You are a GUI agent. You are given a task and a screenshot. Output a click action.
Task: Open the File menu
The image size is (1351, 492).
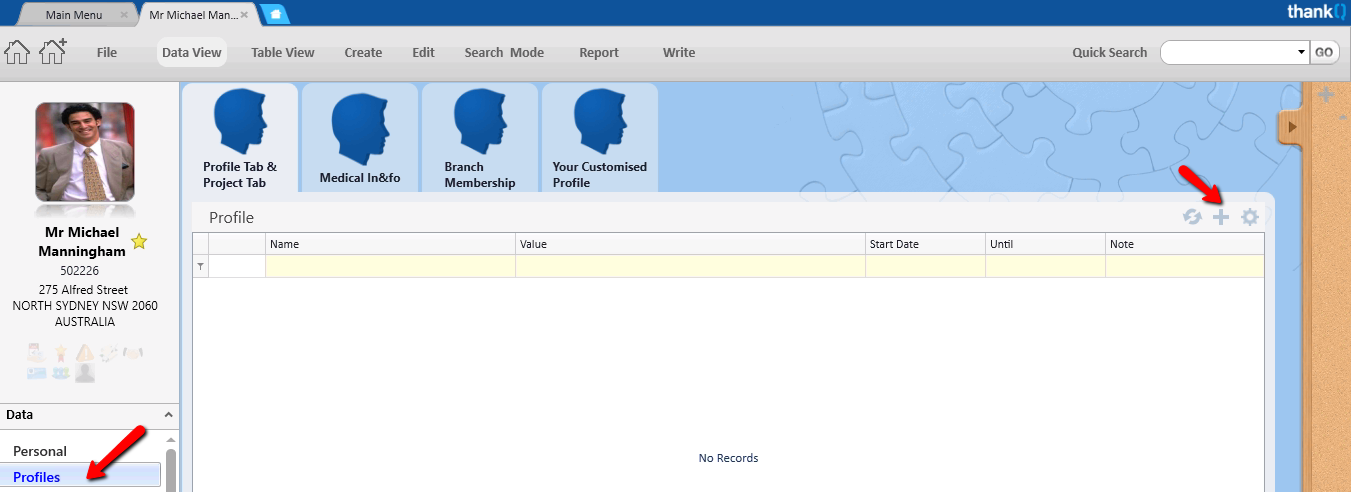pyautogui.click(x=107, y=53)
